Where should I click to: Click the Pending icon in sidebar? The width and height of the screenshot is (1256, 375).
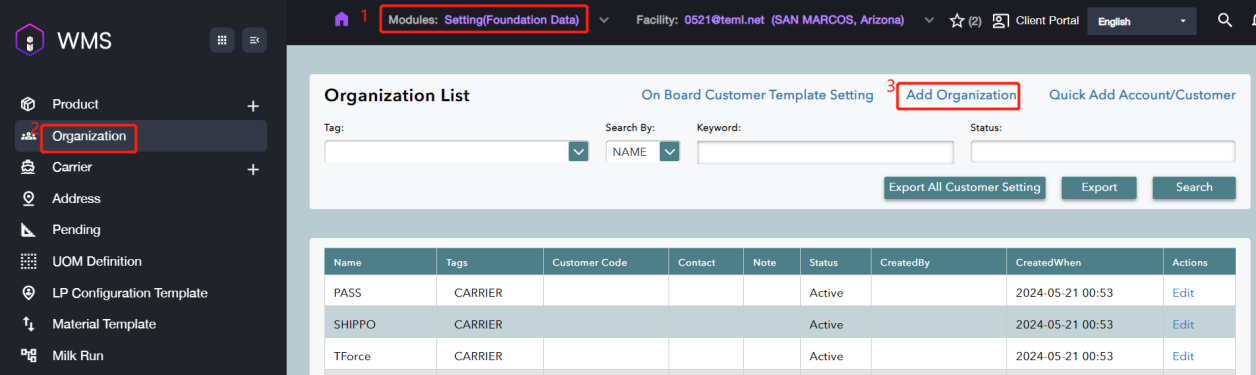click(28, 230)
